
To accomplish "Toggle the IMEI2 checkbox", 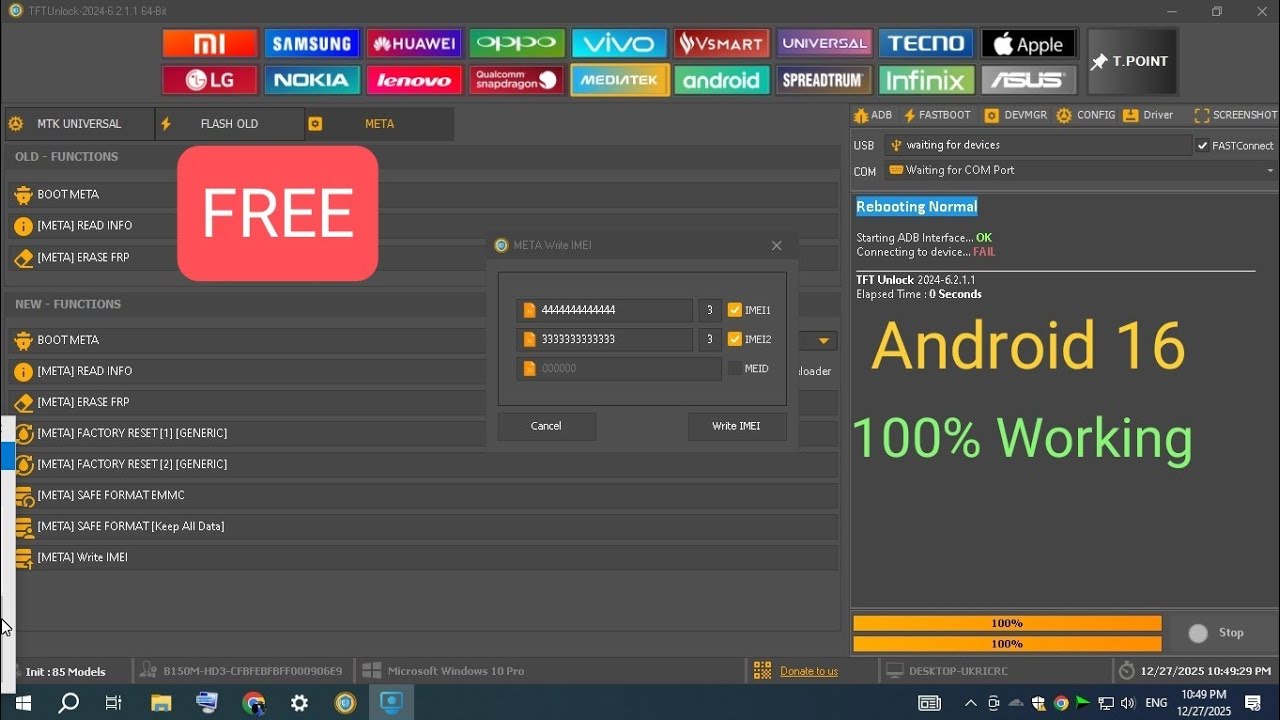I will (x=735, y=339).
